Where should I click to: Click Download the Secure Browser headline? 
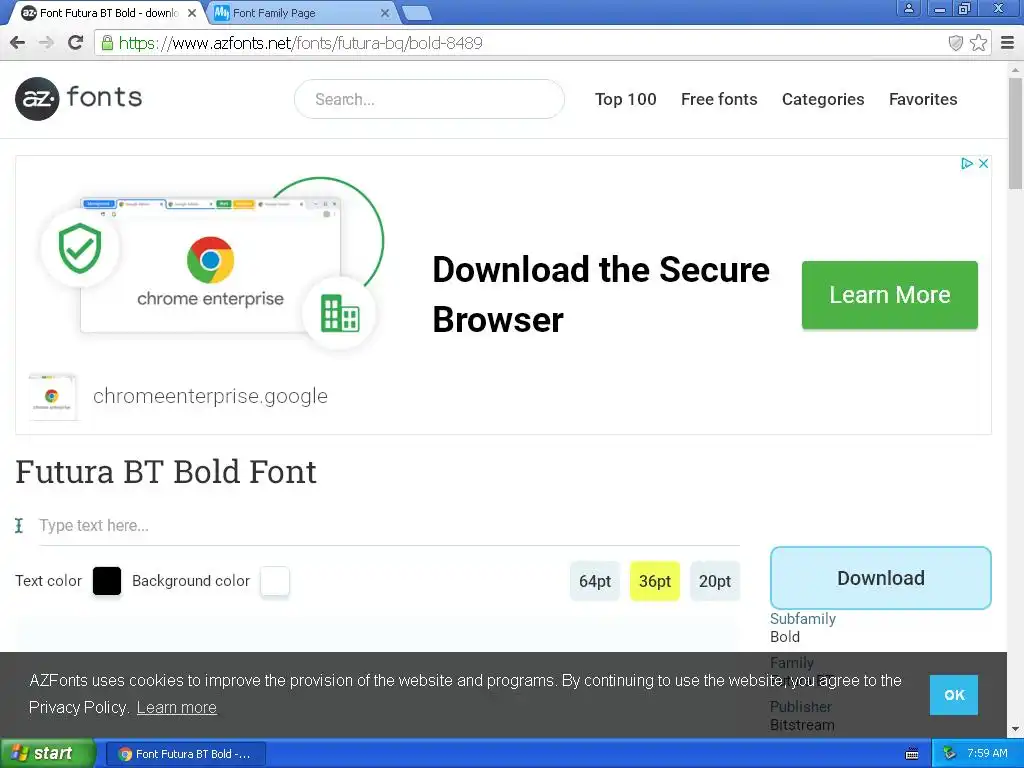coord(601,295)
